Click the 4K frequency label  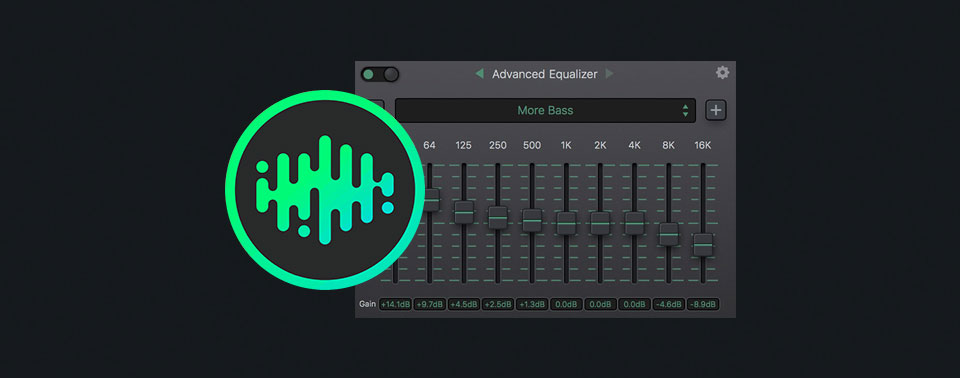[634, 146]
